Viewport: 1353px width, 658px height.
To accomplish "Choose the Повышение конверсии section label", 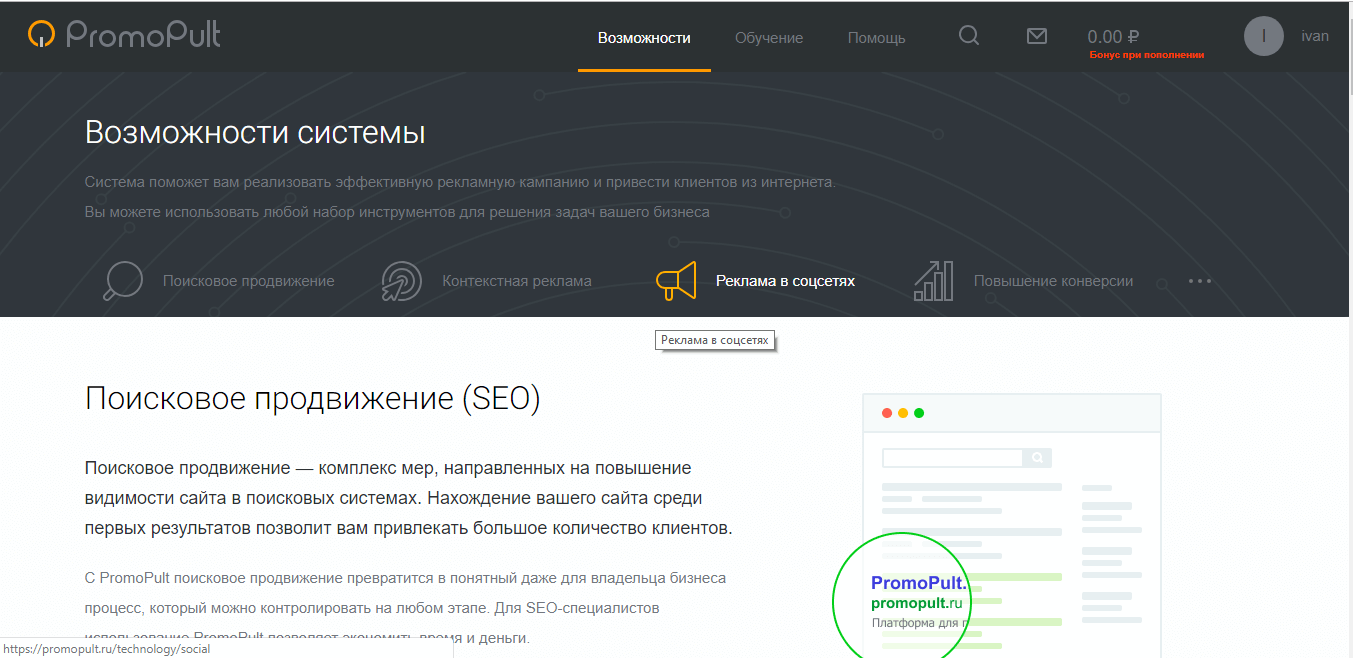I will [x=1053, y=281].
